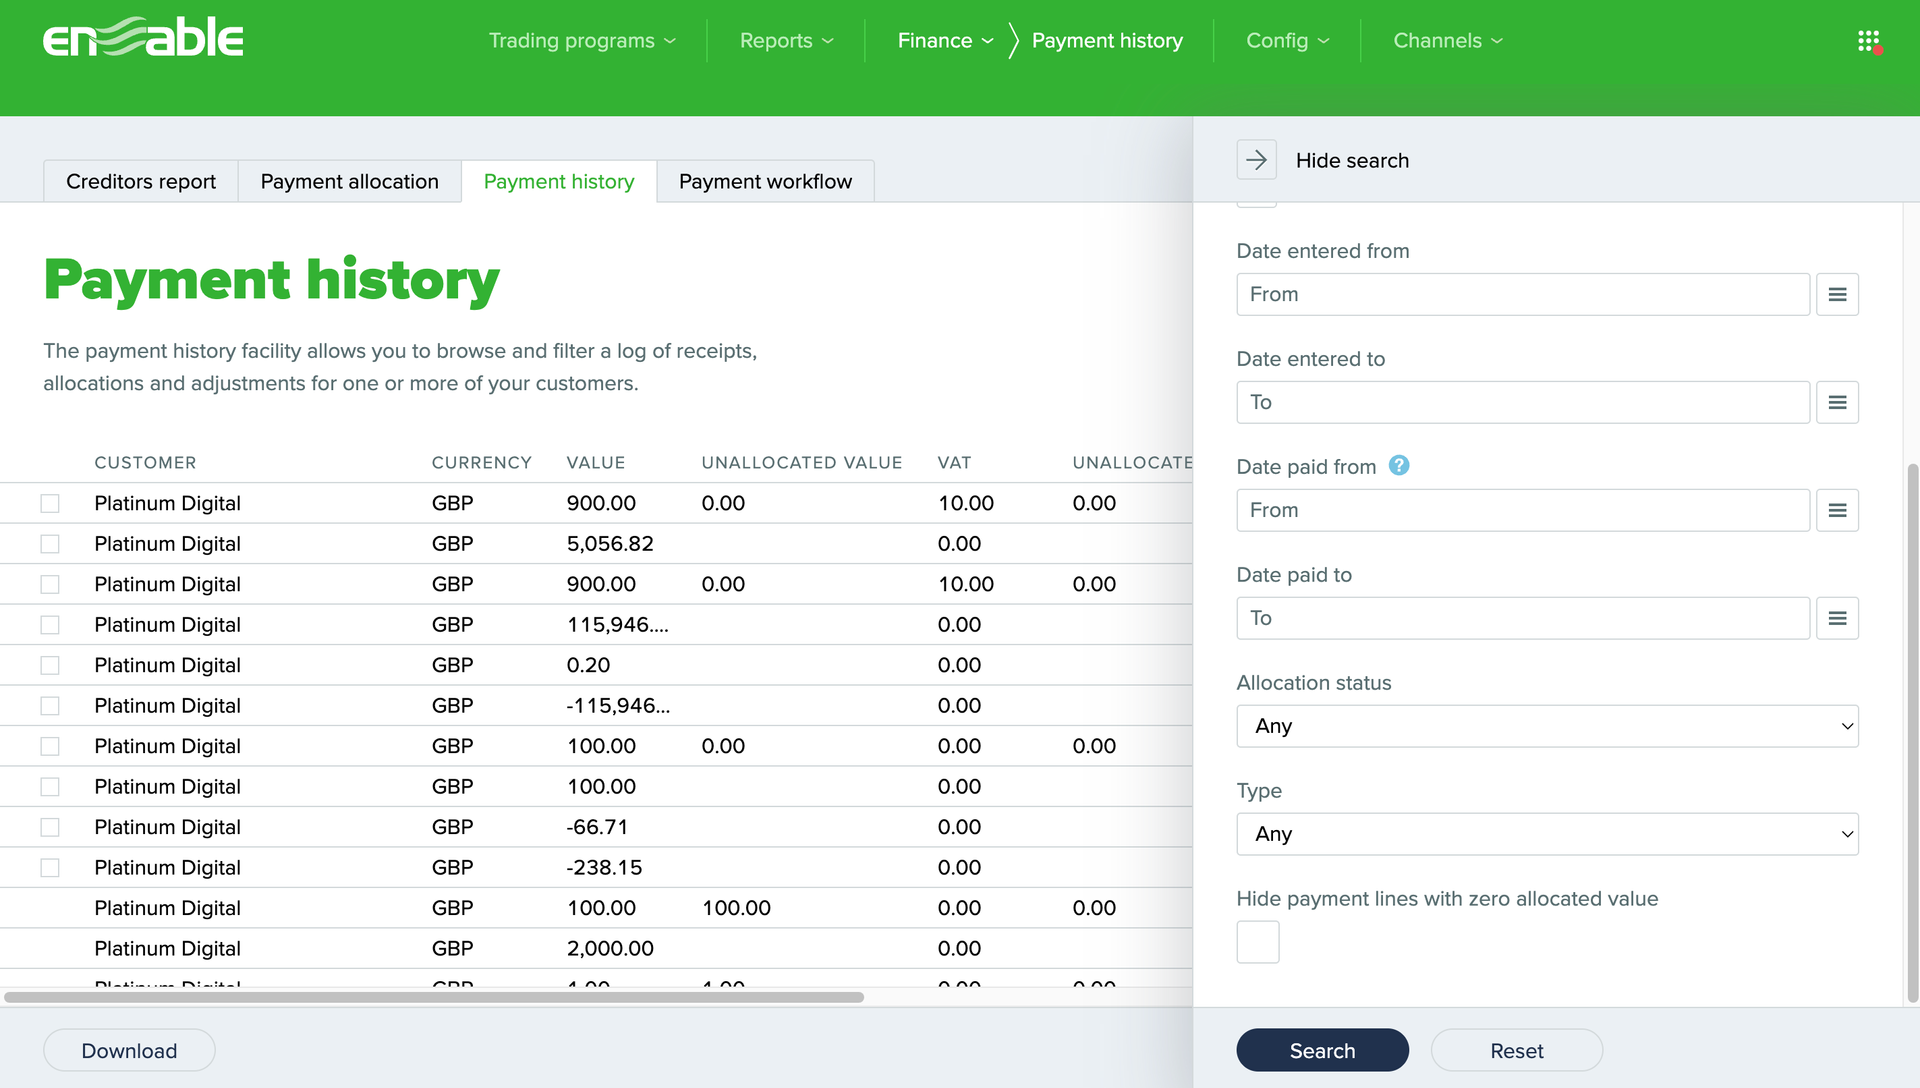Focus Date paid from input field
Screen dimensions: 1920x1088
point(1523,510)
